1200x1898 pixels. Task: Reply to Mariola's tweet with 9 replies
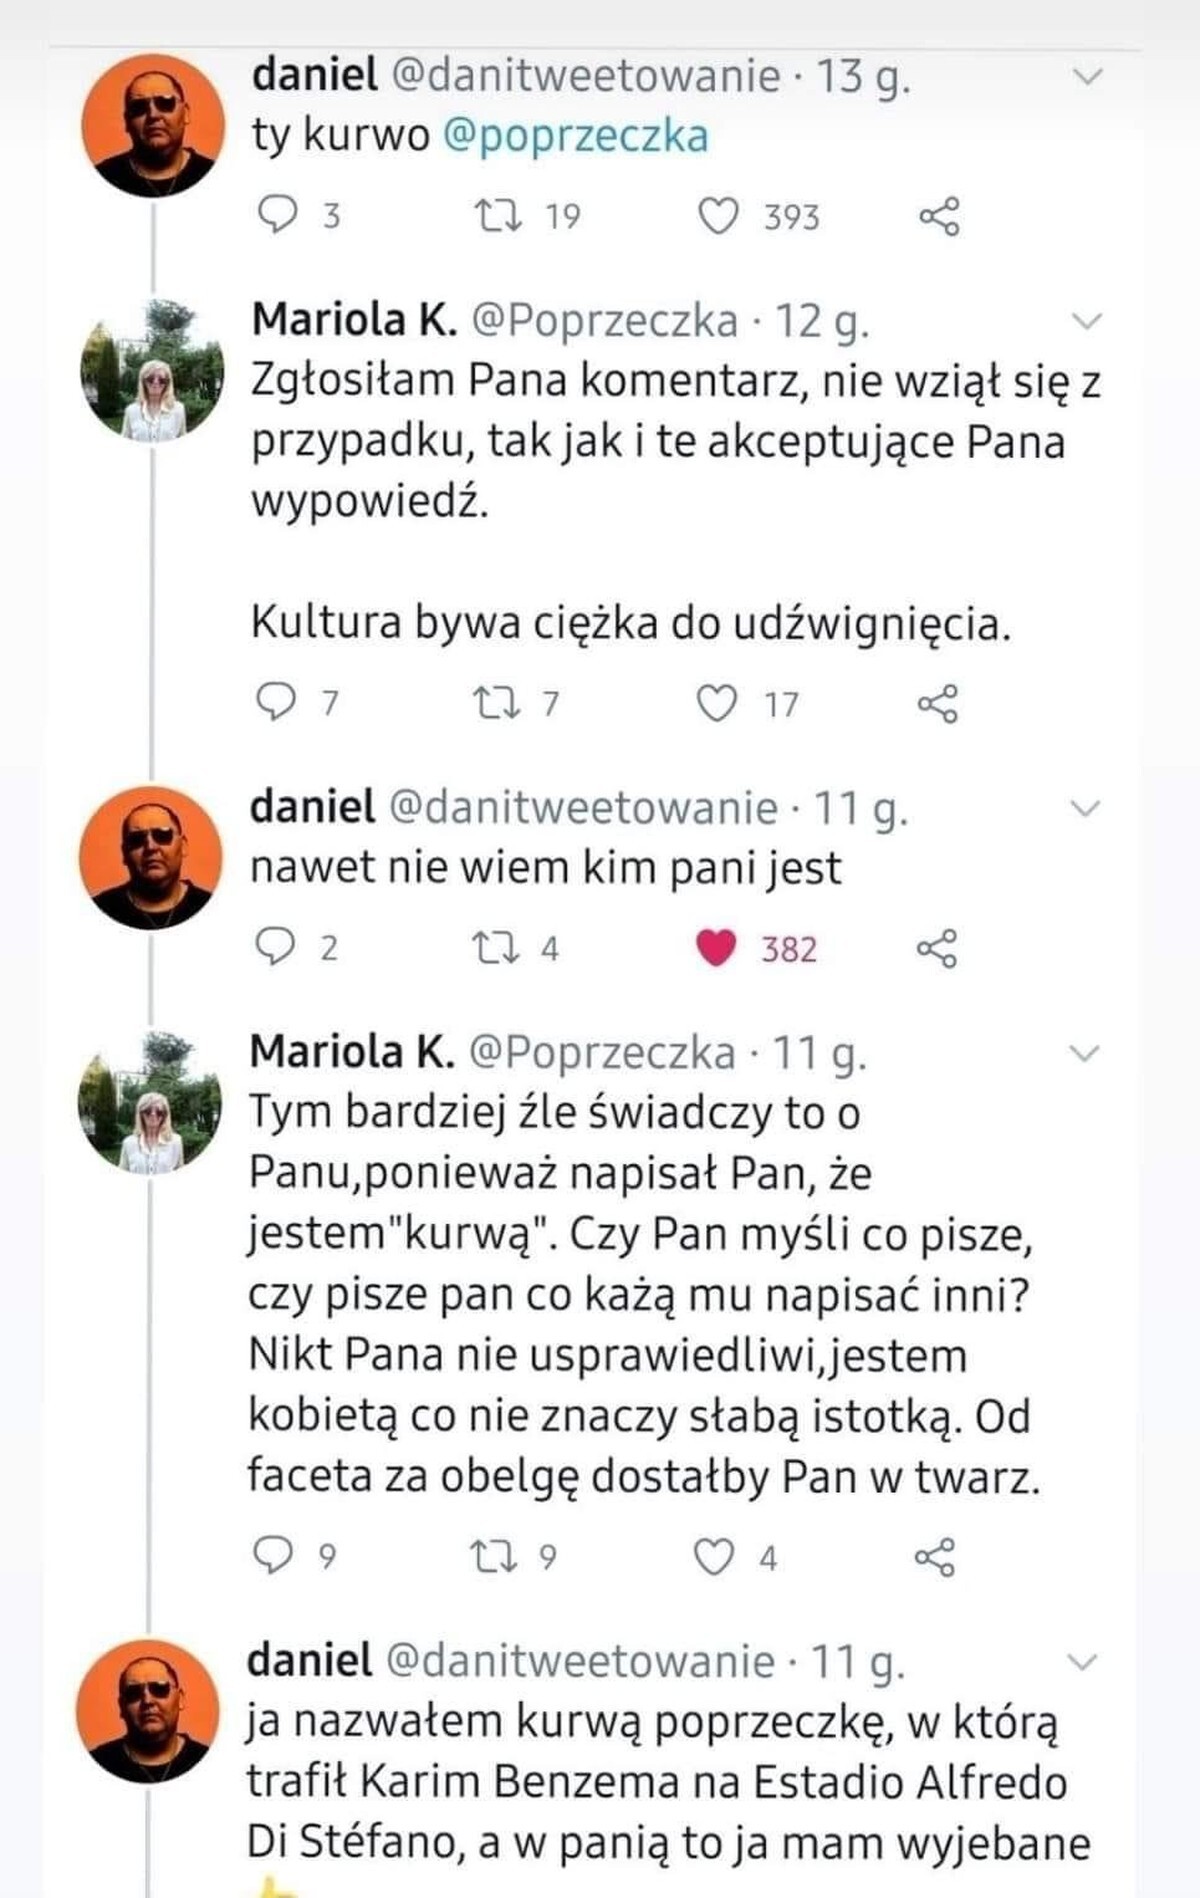pos(272,1556)
